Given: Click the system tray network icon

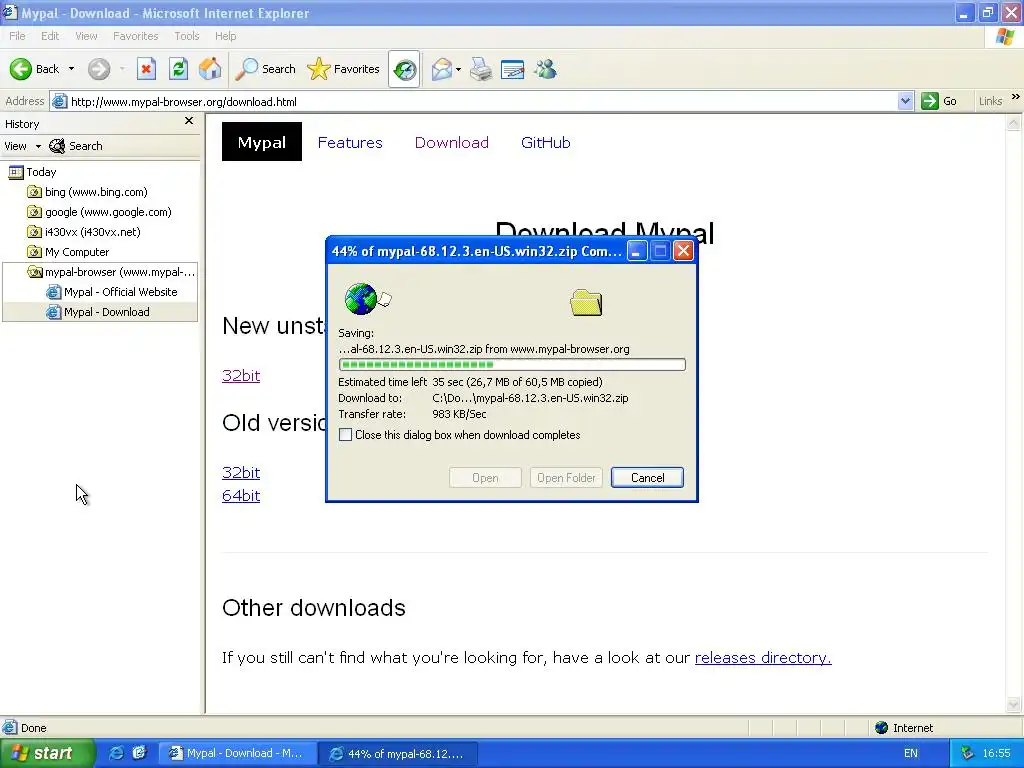Looking at the screenshot, I should (x=968, y=754).
